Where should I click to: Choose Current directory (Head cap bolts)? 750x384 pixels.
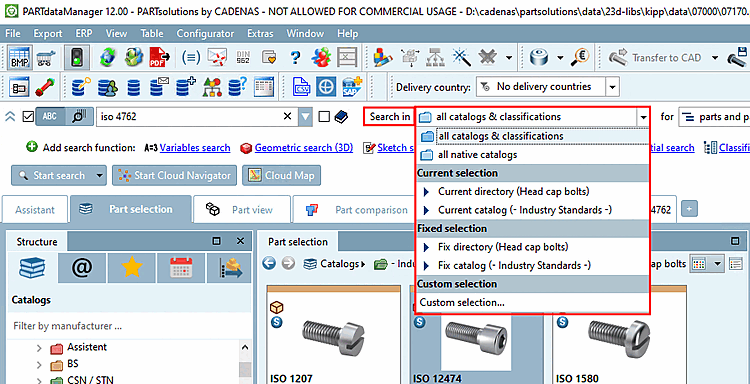[x=532, y=192]
